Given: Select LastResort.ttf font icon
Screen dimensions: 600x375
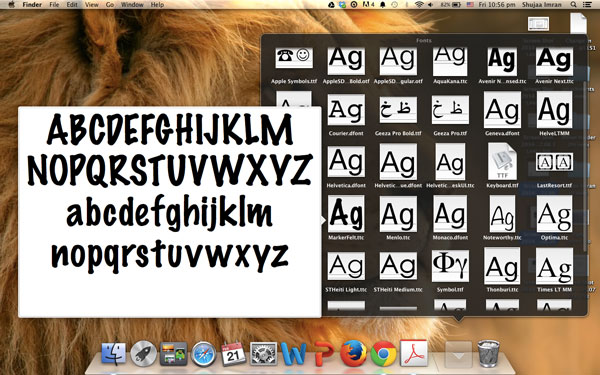Looking at the screenshot, I should coord(554,162).
